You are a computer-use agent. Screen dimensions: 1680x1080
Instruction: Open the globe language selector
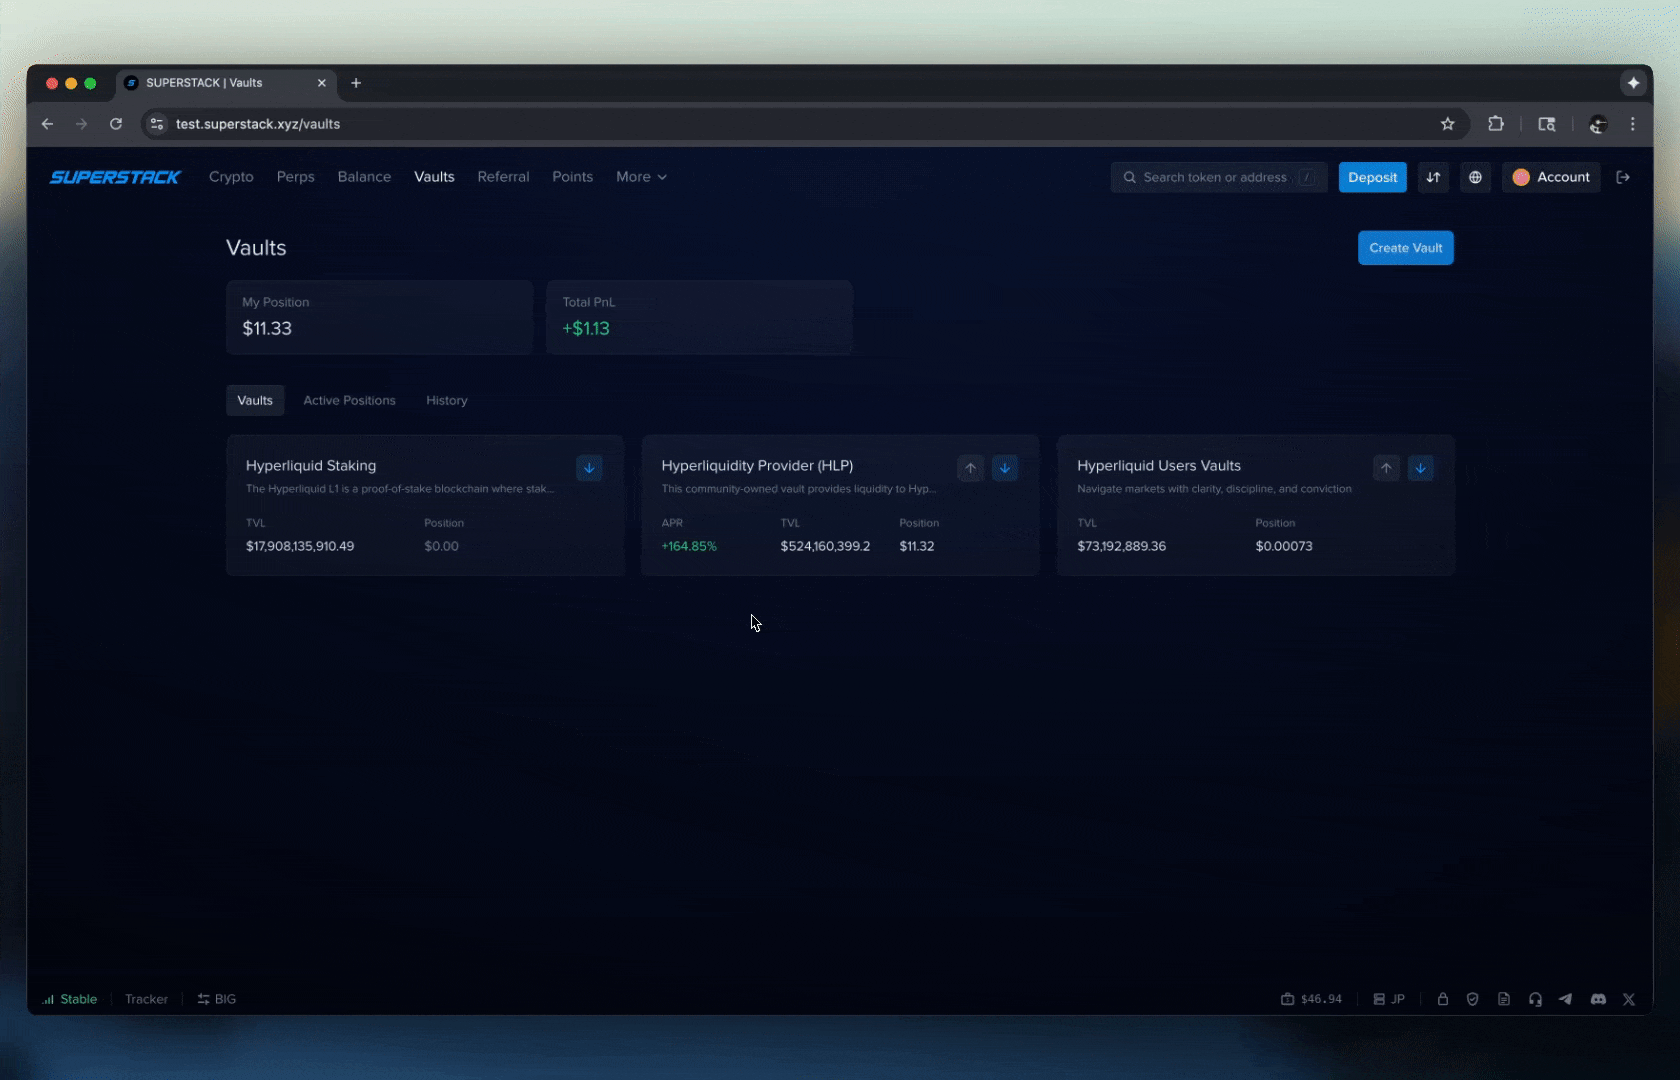pyautogui.click(x=1475, y=177)
